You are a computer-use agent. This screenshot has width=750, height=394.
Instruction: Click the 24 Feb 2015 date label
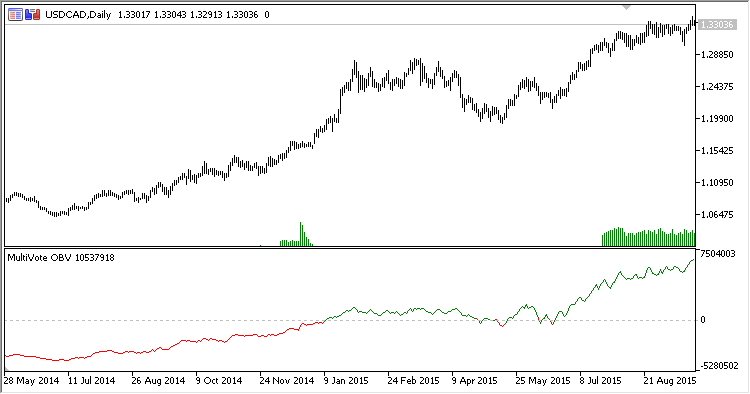click(x=413, y=381)
